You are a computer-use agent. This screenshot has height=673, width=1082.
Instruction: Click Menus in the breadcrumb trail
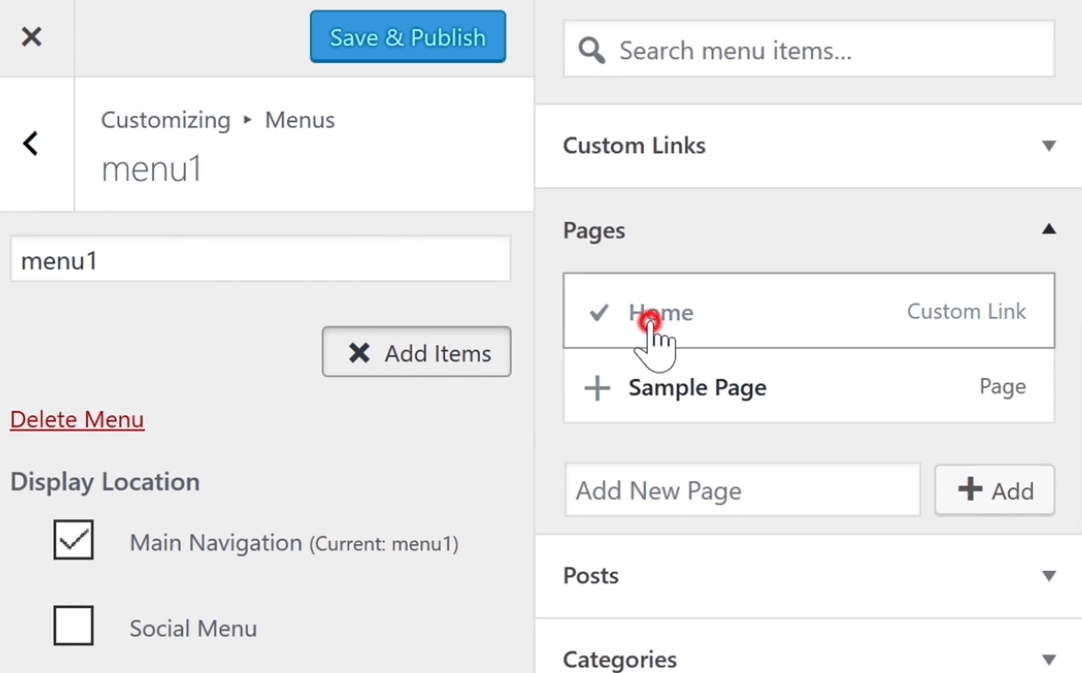click(x=299, y=119)
